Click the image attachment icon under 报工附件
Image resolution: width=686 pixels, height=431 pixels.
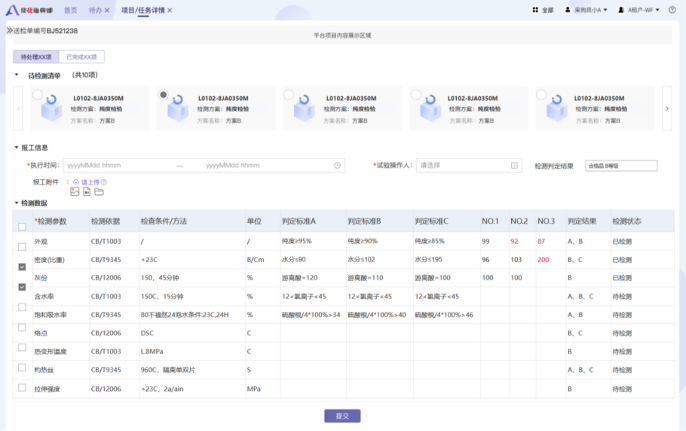point(75,191)
